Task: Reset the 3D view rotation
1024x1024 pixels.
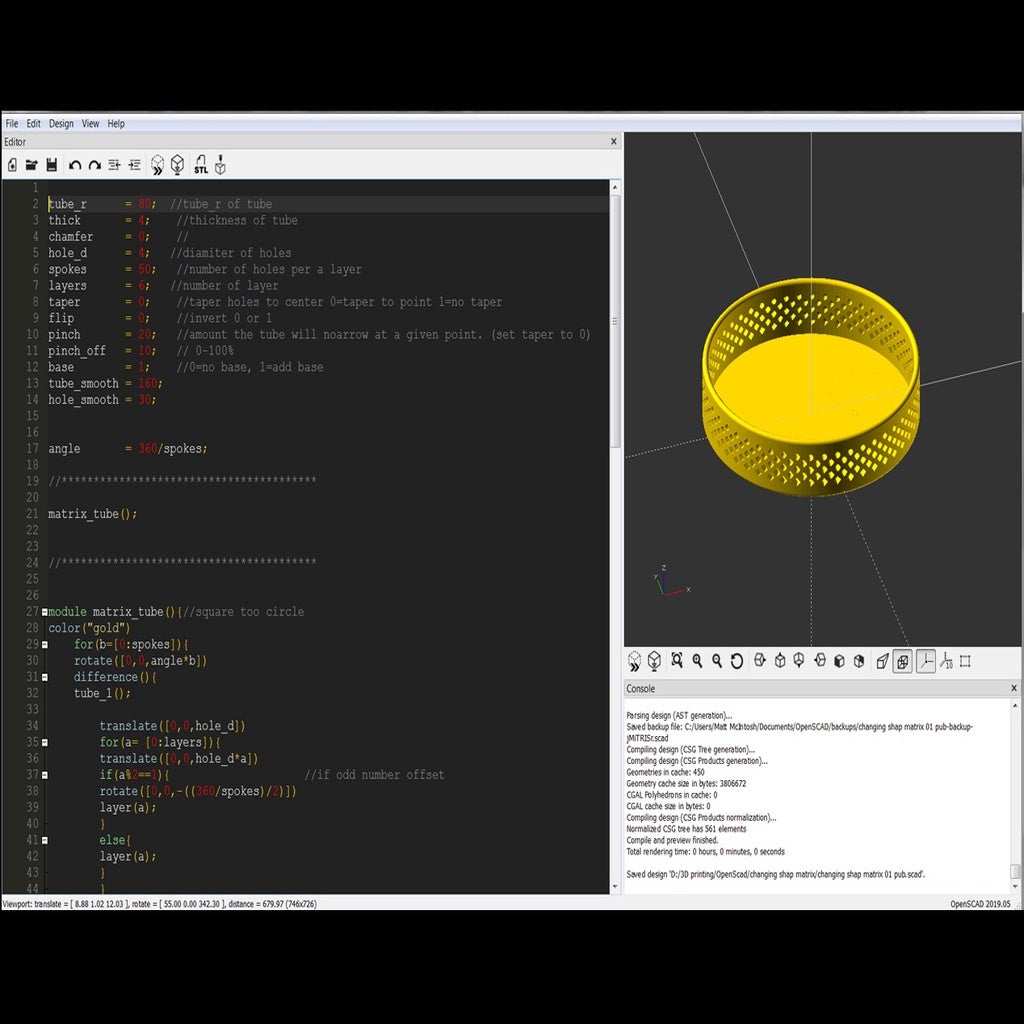Action: [737, 661]
